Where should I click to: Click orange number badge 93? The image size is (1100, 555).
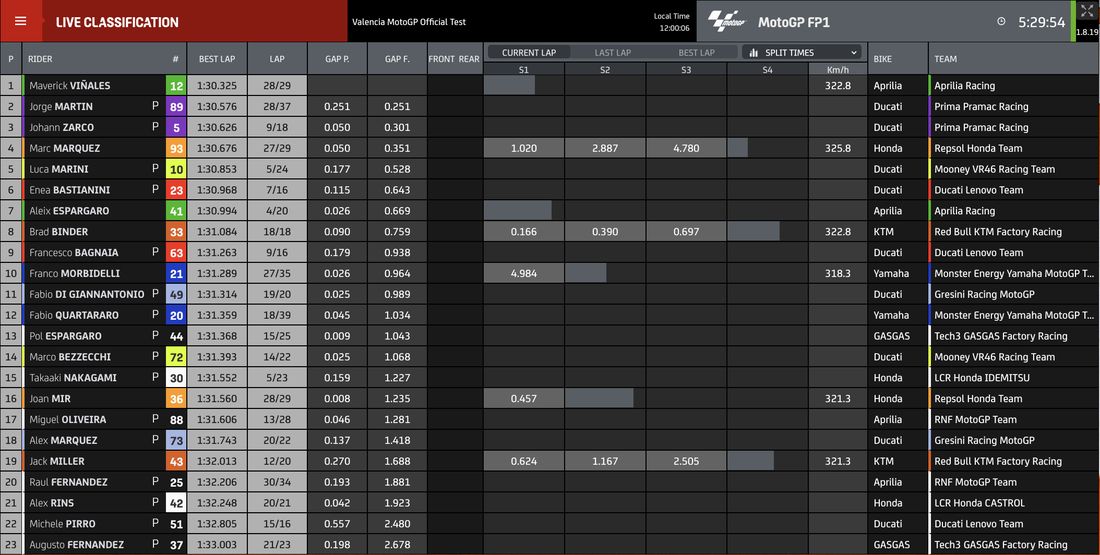pyautogui.click(x=176, y=149)
